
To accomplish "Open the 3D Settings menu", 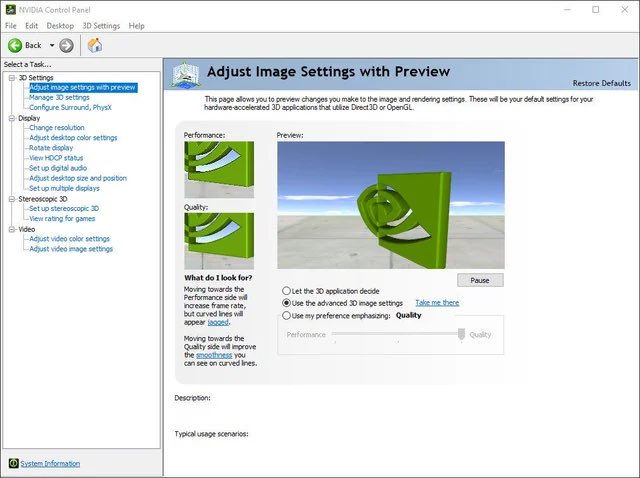I will click(x=101, y=26).
